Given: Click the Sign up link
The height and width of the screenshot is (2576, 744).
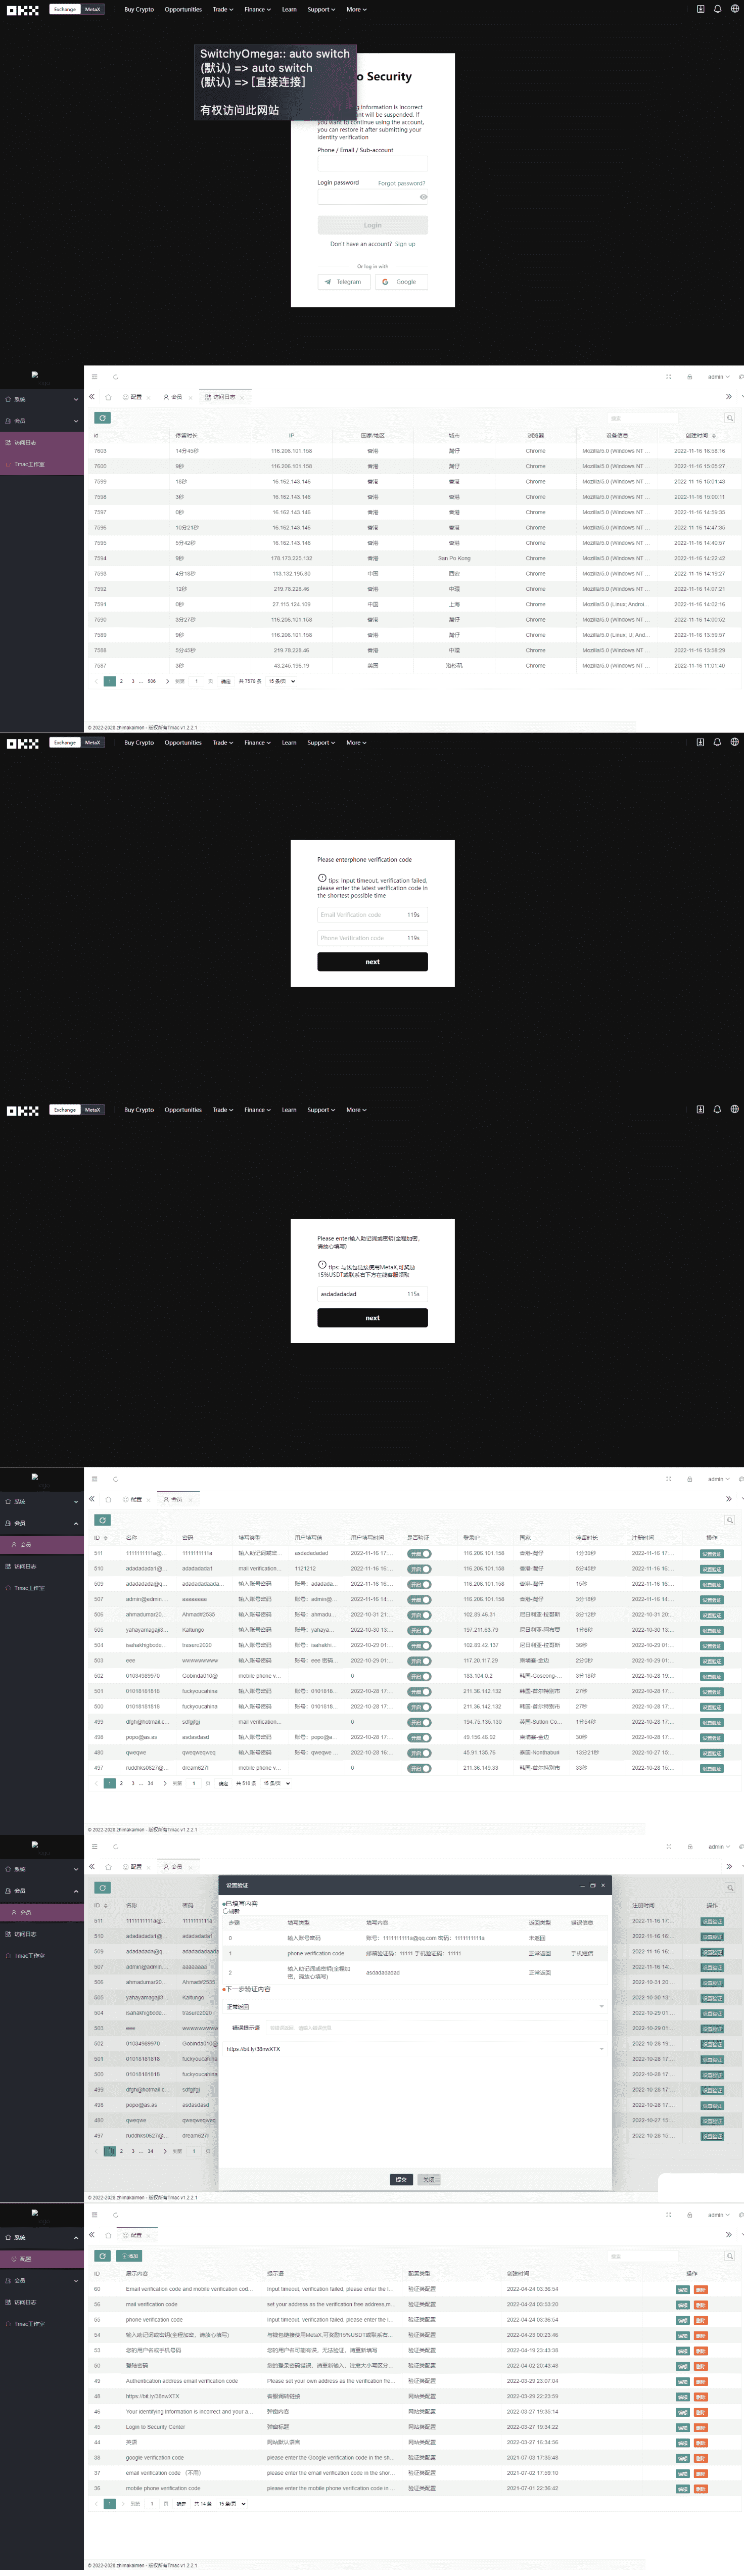Looking at the screenshot, I should (x=405, y=244).
